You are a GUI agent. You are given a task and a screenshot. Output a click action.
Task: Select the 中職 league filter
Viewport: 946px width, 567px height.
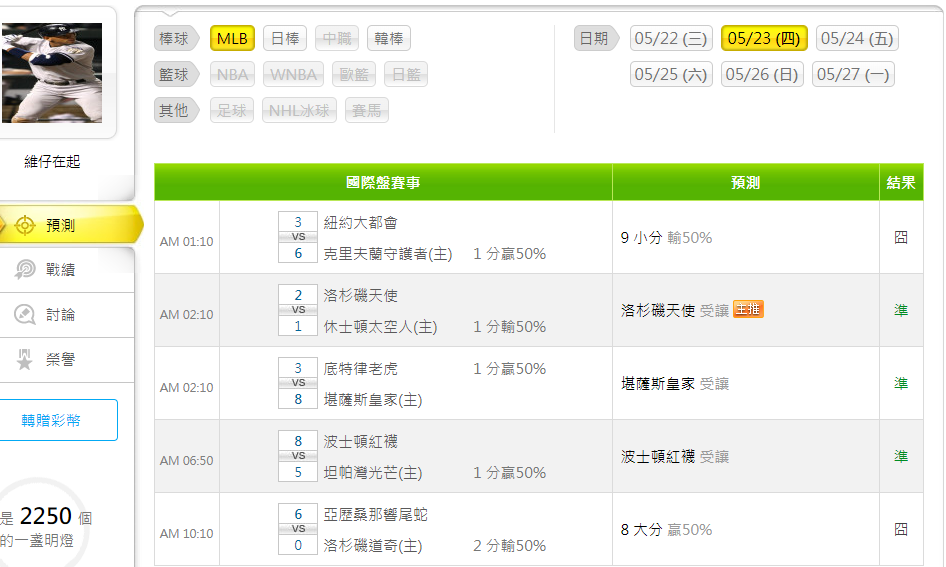pos(337,39)
